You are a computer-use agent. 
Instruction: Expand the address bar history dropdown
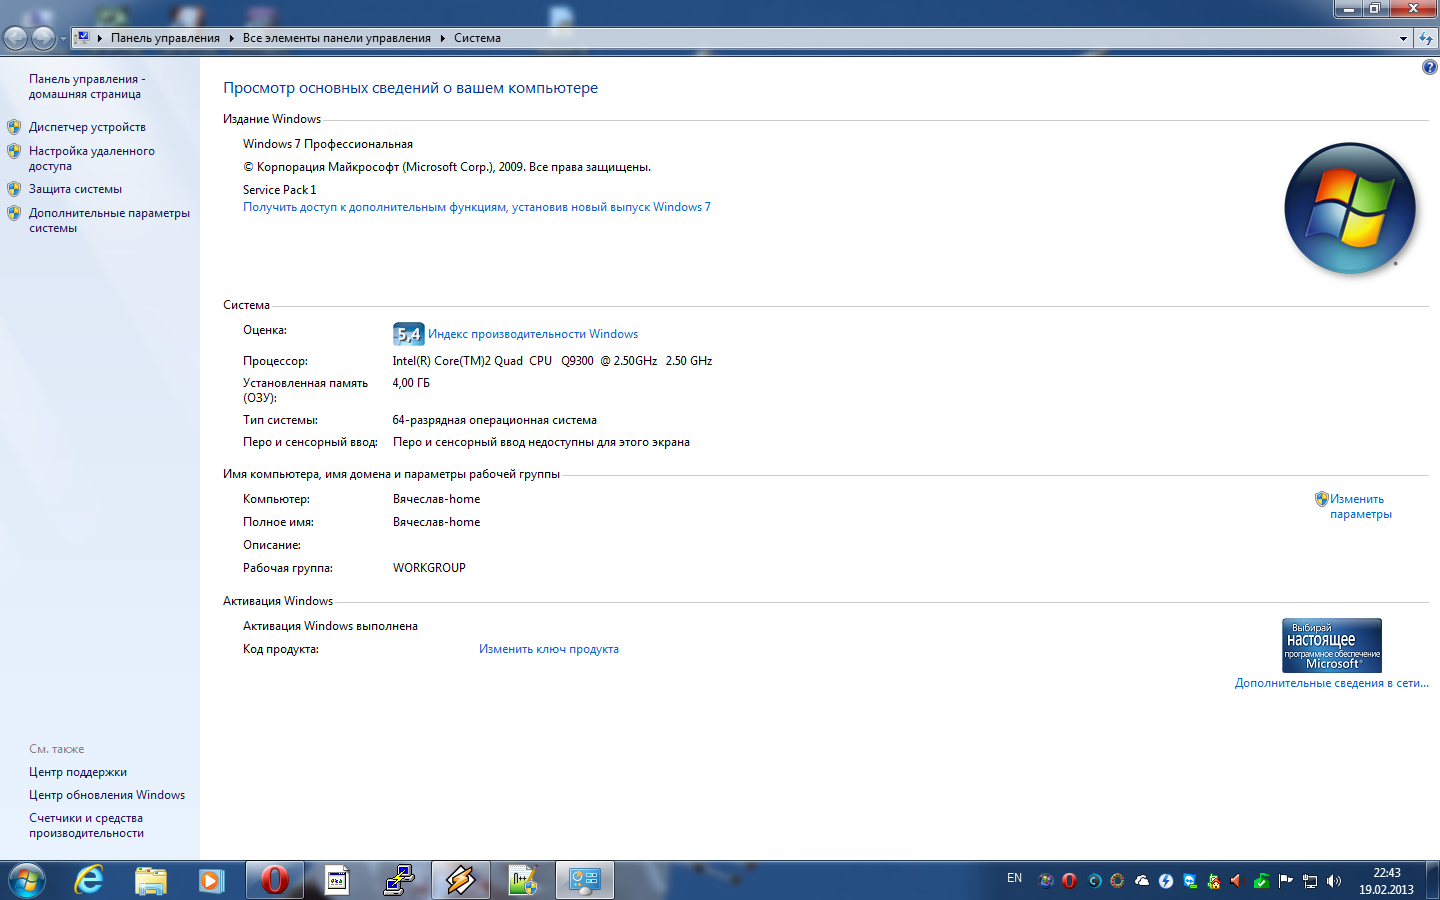pos(1403,38)
